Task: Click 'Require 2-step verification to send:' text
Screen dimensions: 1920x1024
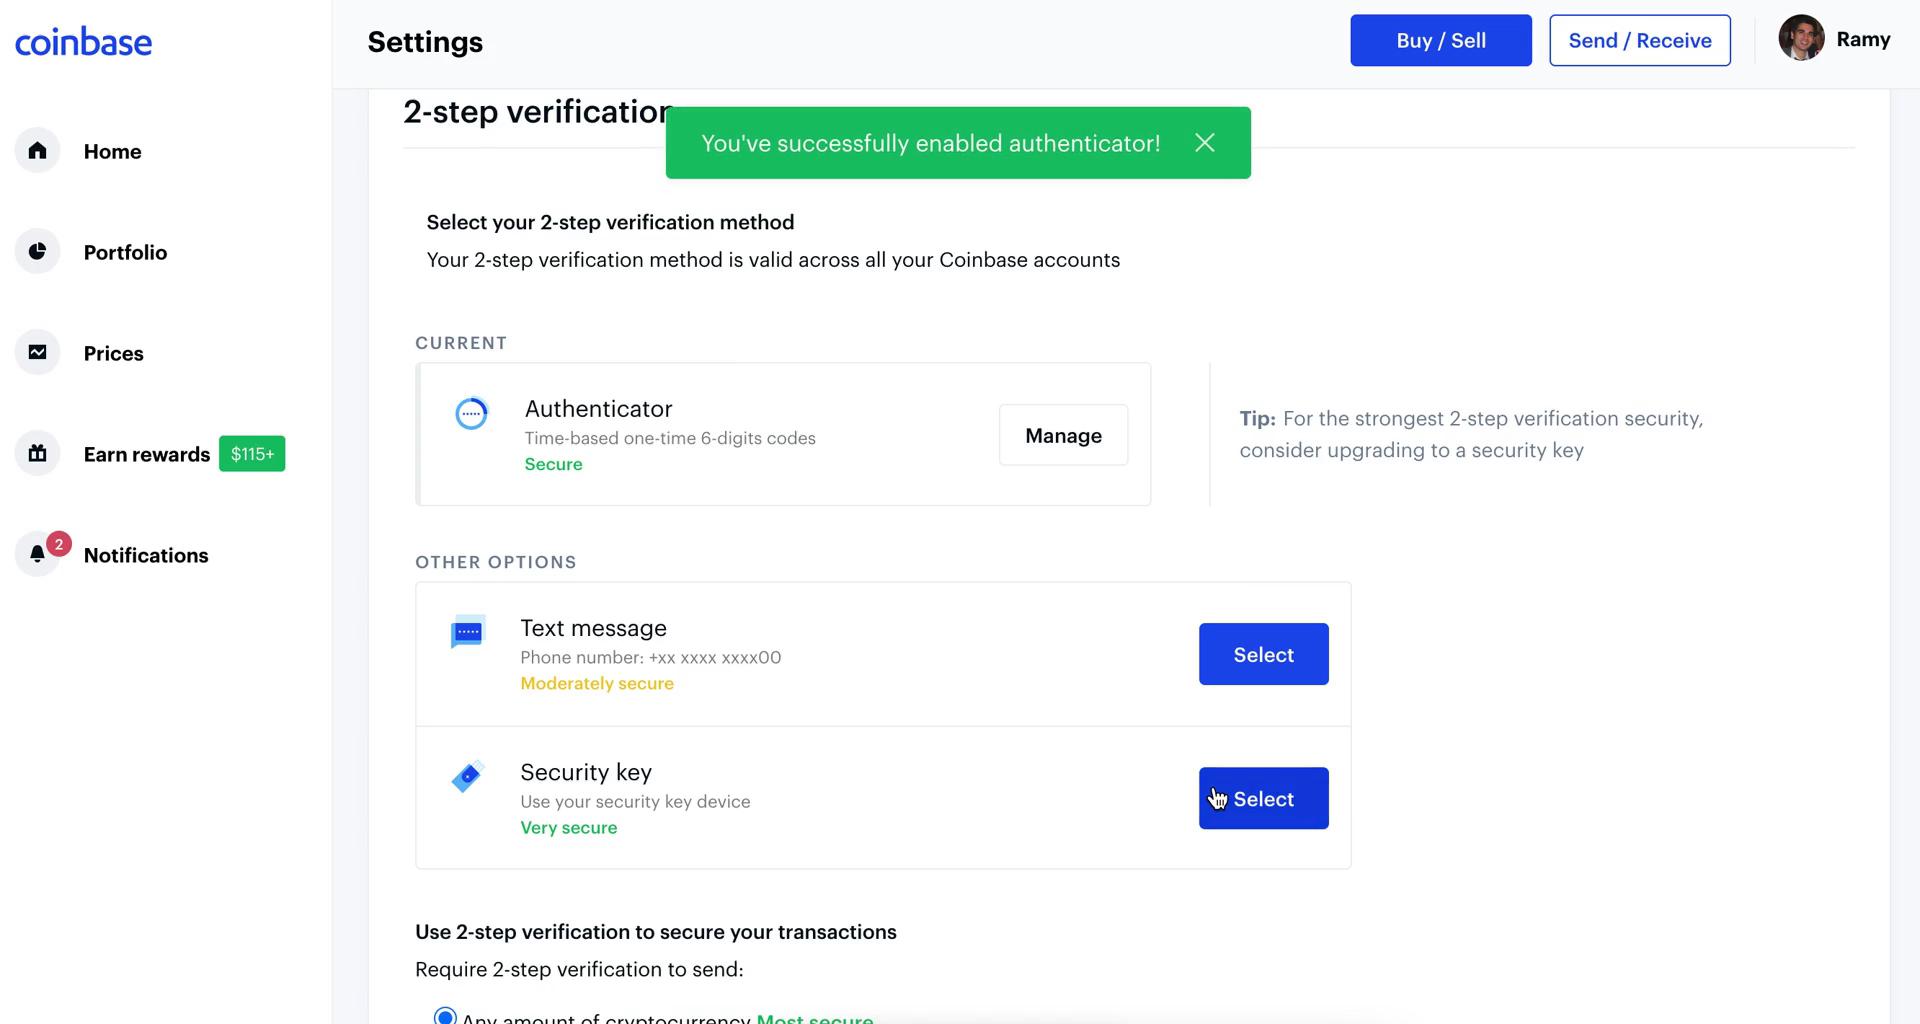Action: pyautogui.click(x=579, y=970)
